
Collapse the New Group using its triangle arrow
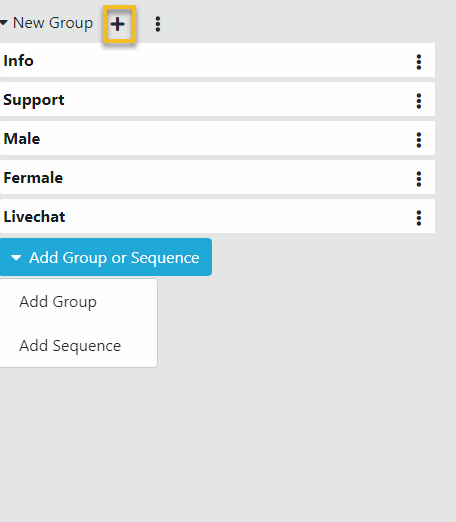(4, 23)
